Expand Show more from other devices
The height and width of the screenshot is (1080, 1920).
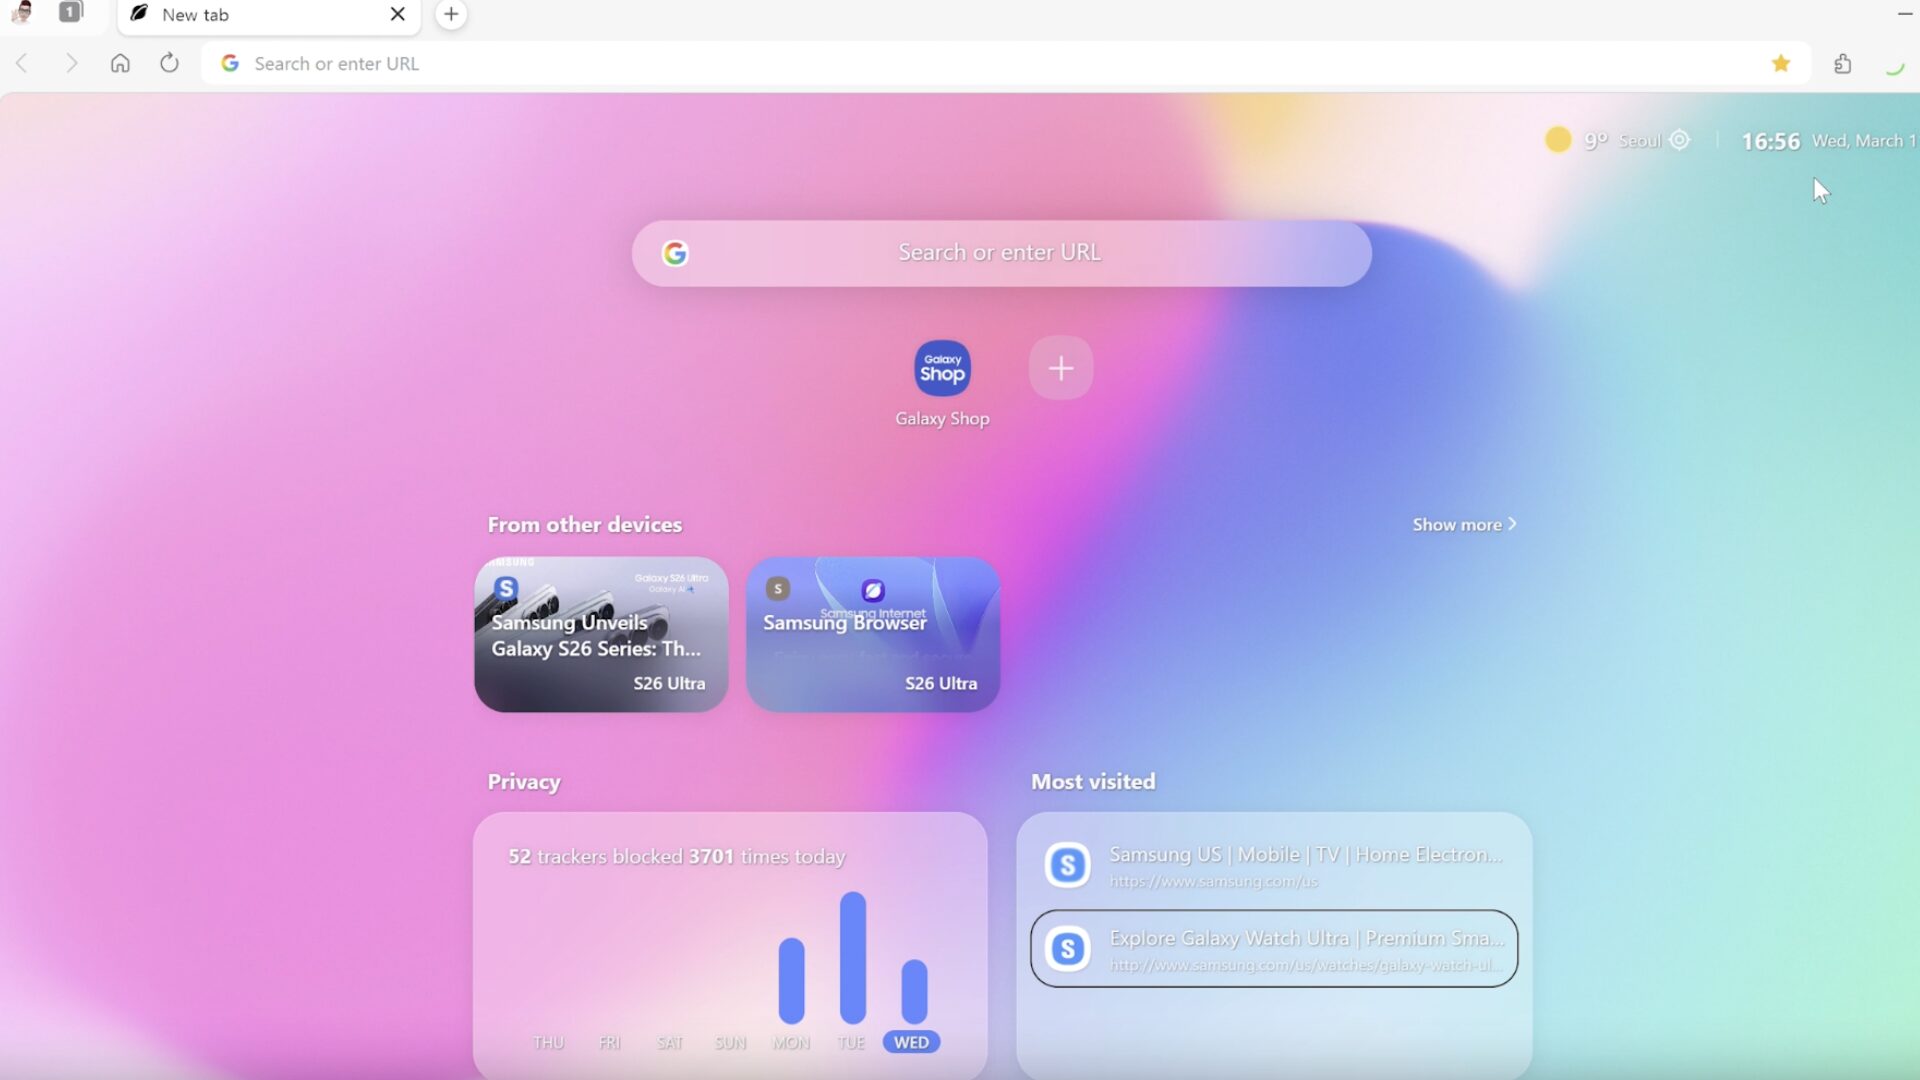point(1463,524)
